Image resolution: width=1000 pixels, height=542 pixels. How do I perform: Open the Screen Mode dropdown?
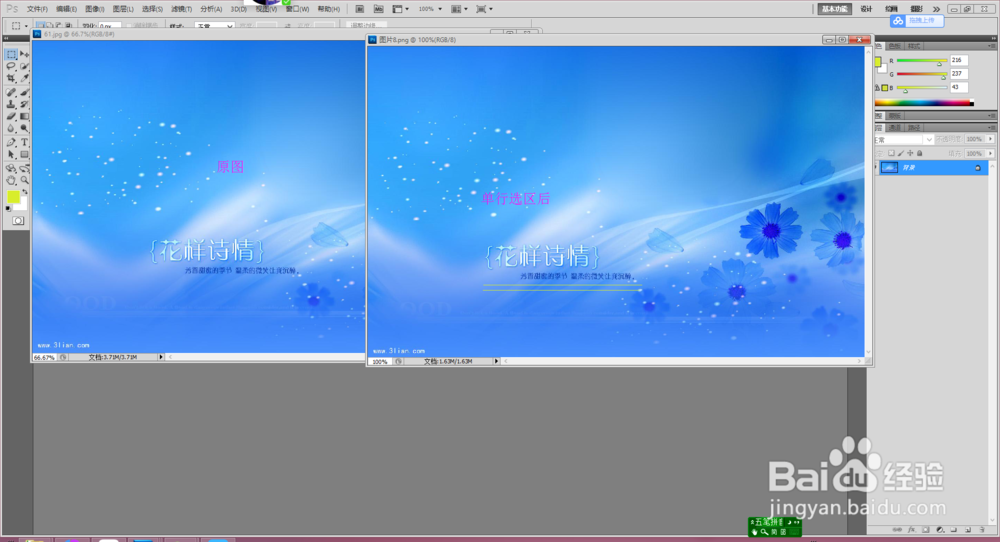pos(485,9)
